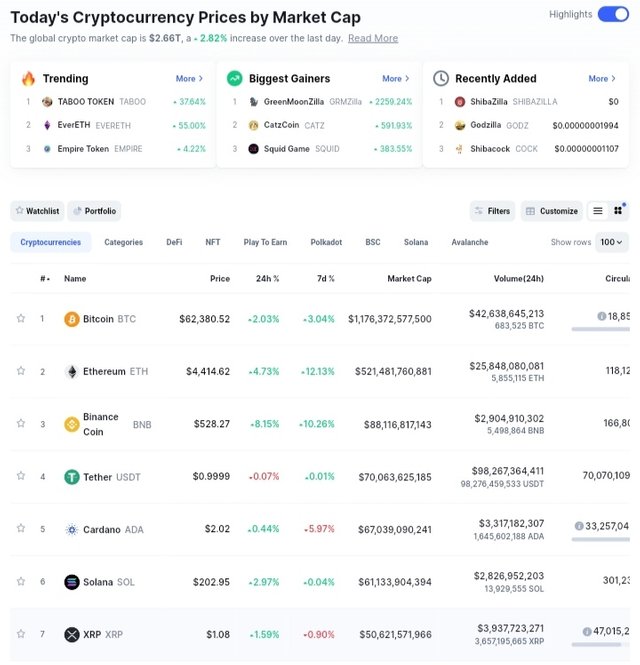Click the Solana logo icon
Image resolution: width=640 pixels, height=665 pixels.
72,582
